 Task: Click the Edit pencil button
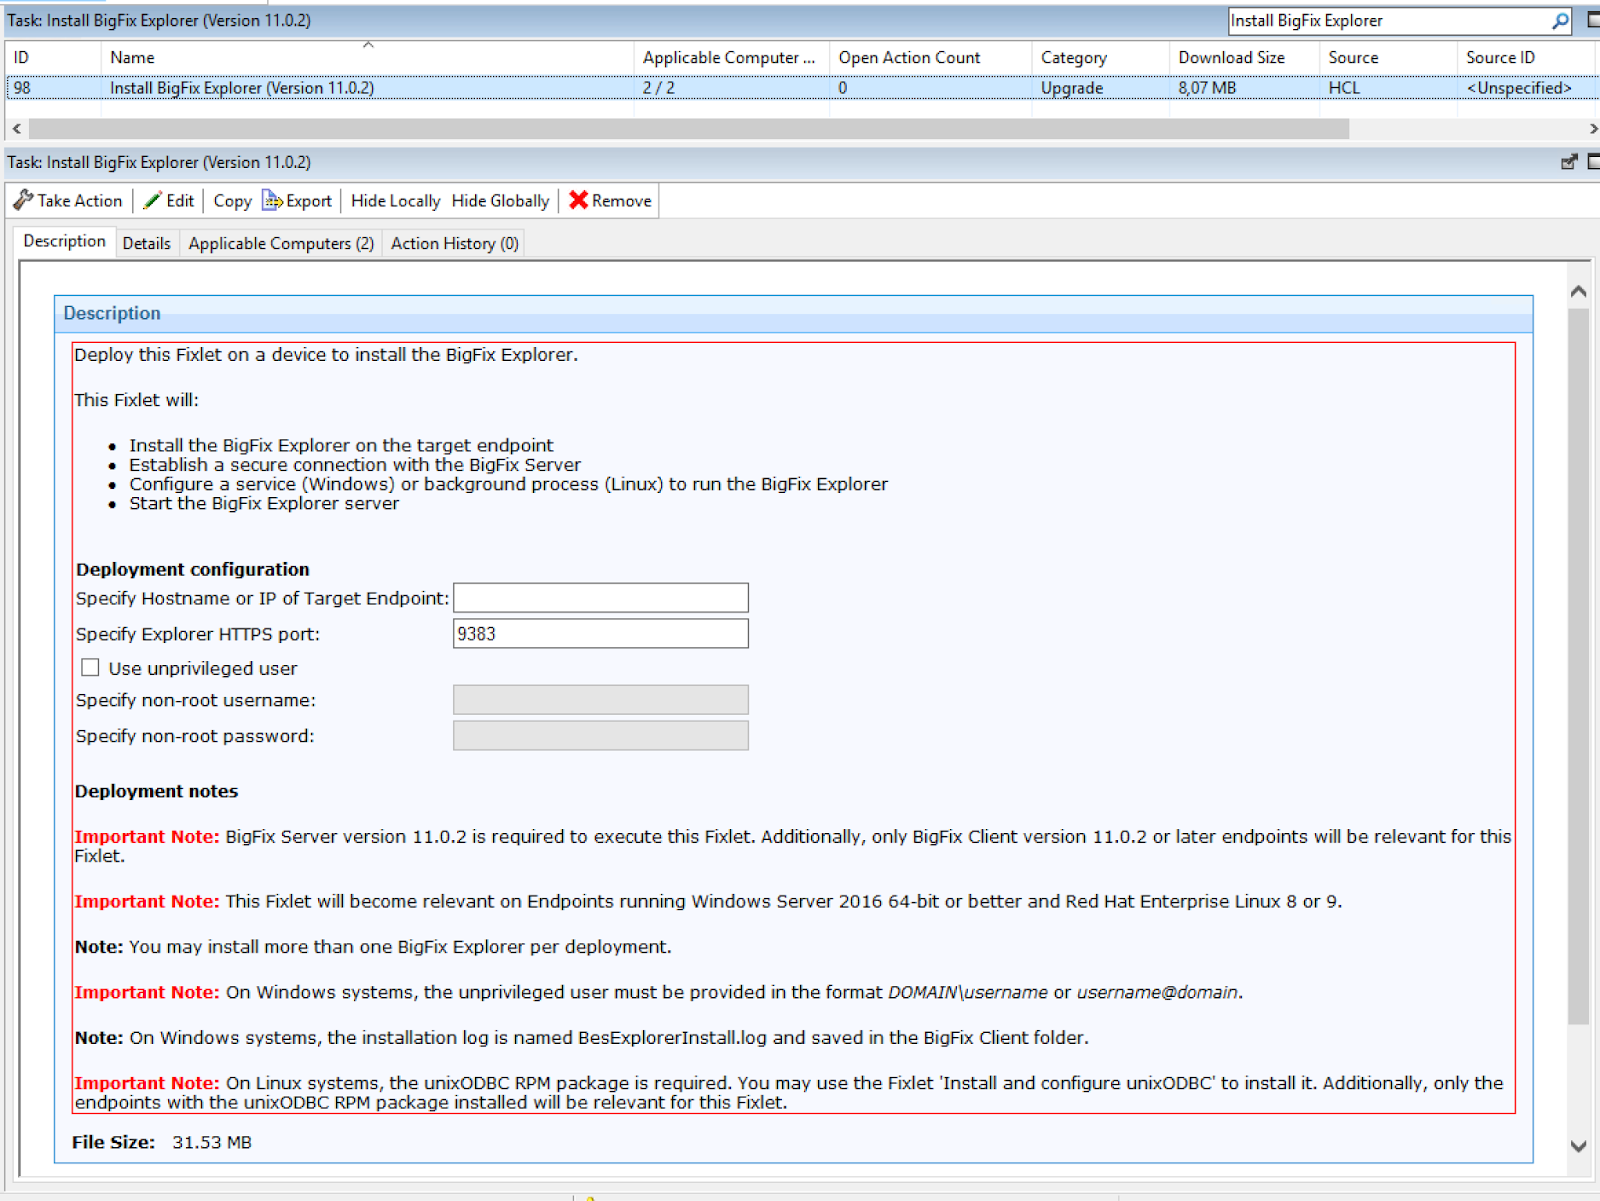pyautogui.click(x=169, y=201)
